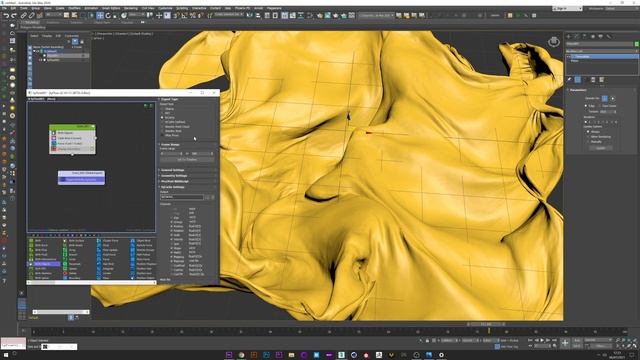The height and width of the screenshot is (360, 640).
Task: Click Remove Modifier trash icon
Action: (593, 80)
